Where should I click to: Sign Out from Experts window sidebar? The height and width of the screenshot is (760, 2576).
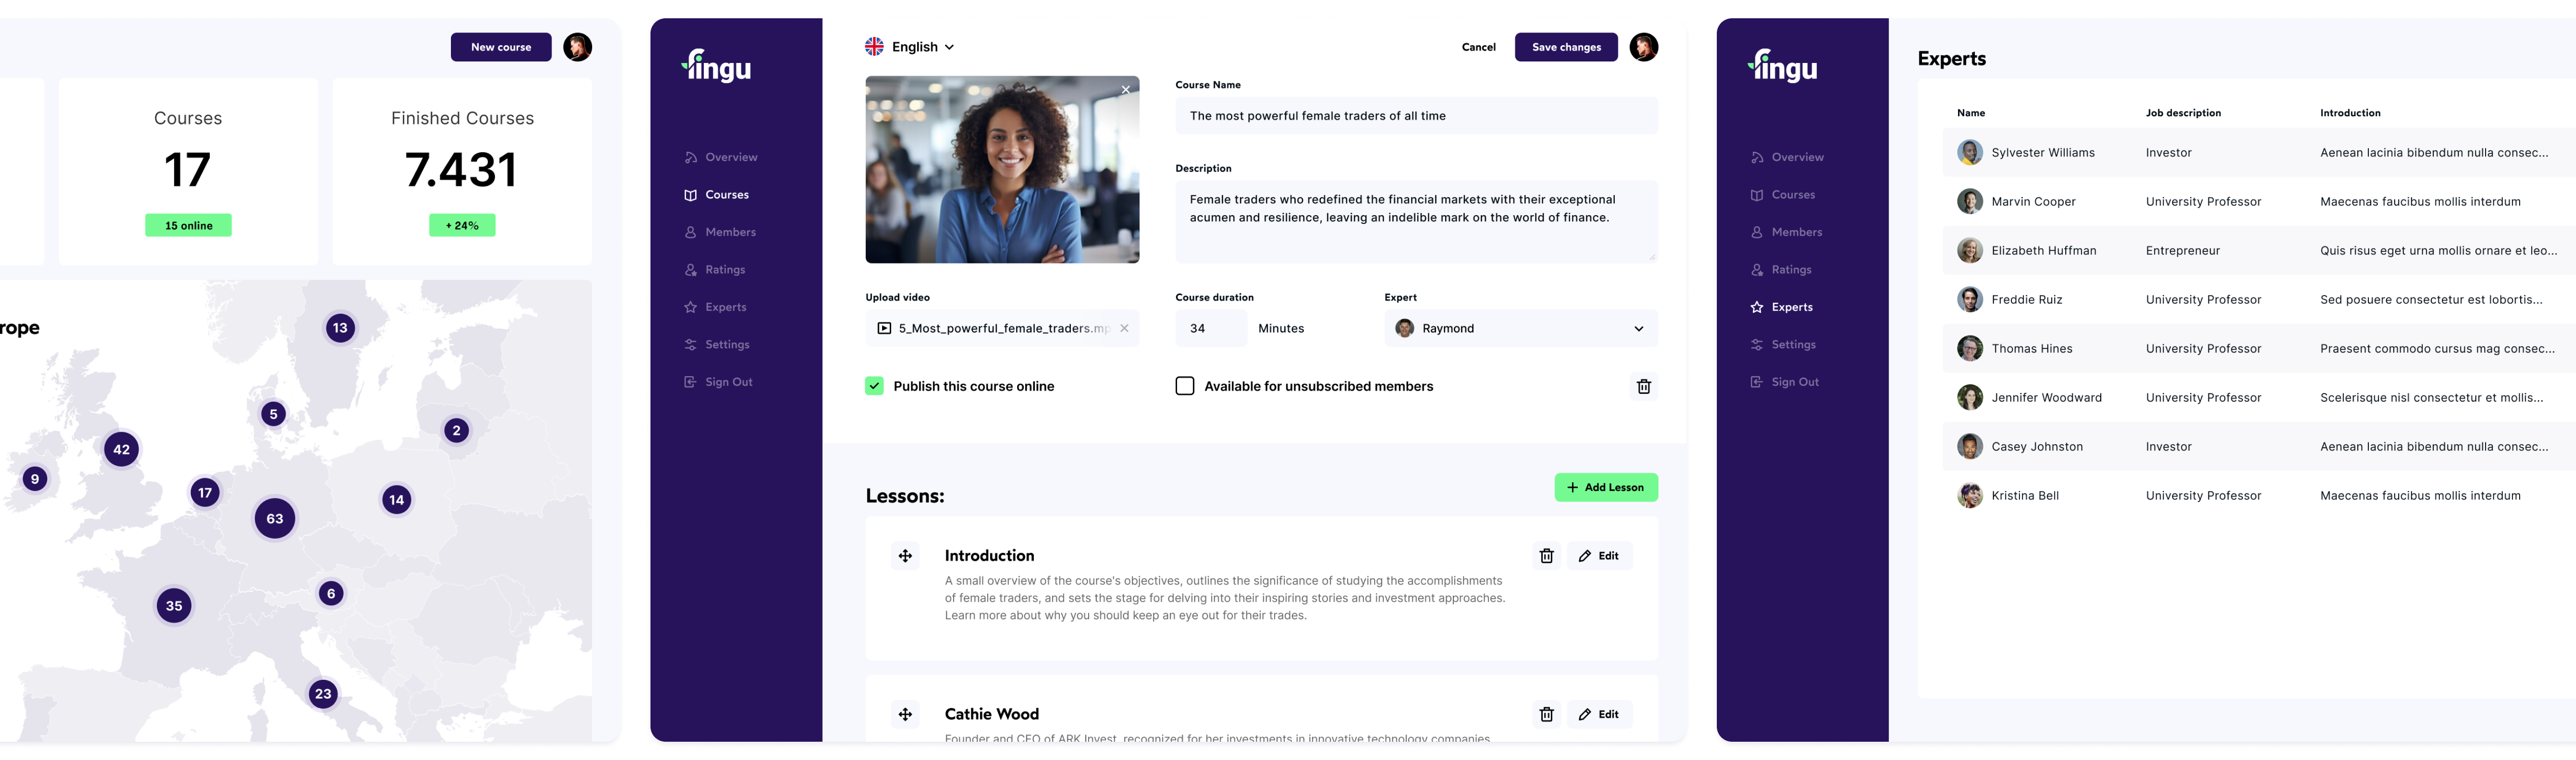coord(1784,382)
